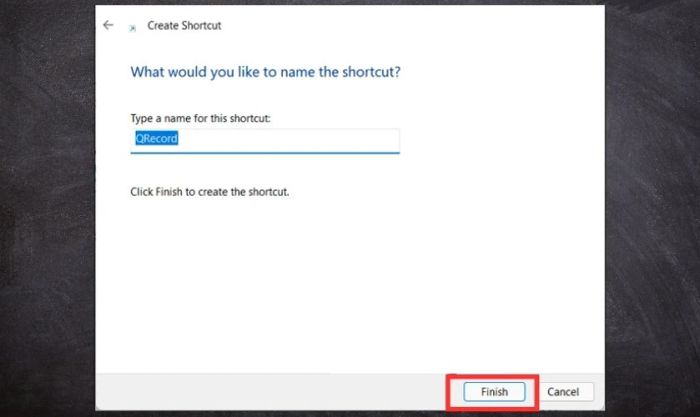Click the red outline around the Finish button
Screen dimensions: 700x417
[492, 376]
